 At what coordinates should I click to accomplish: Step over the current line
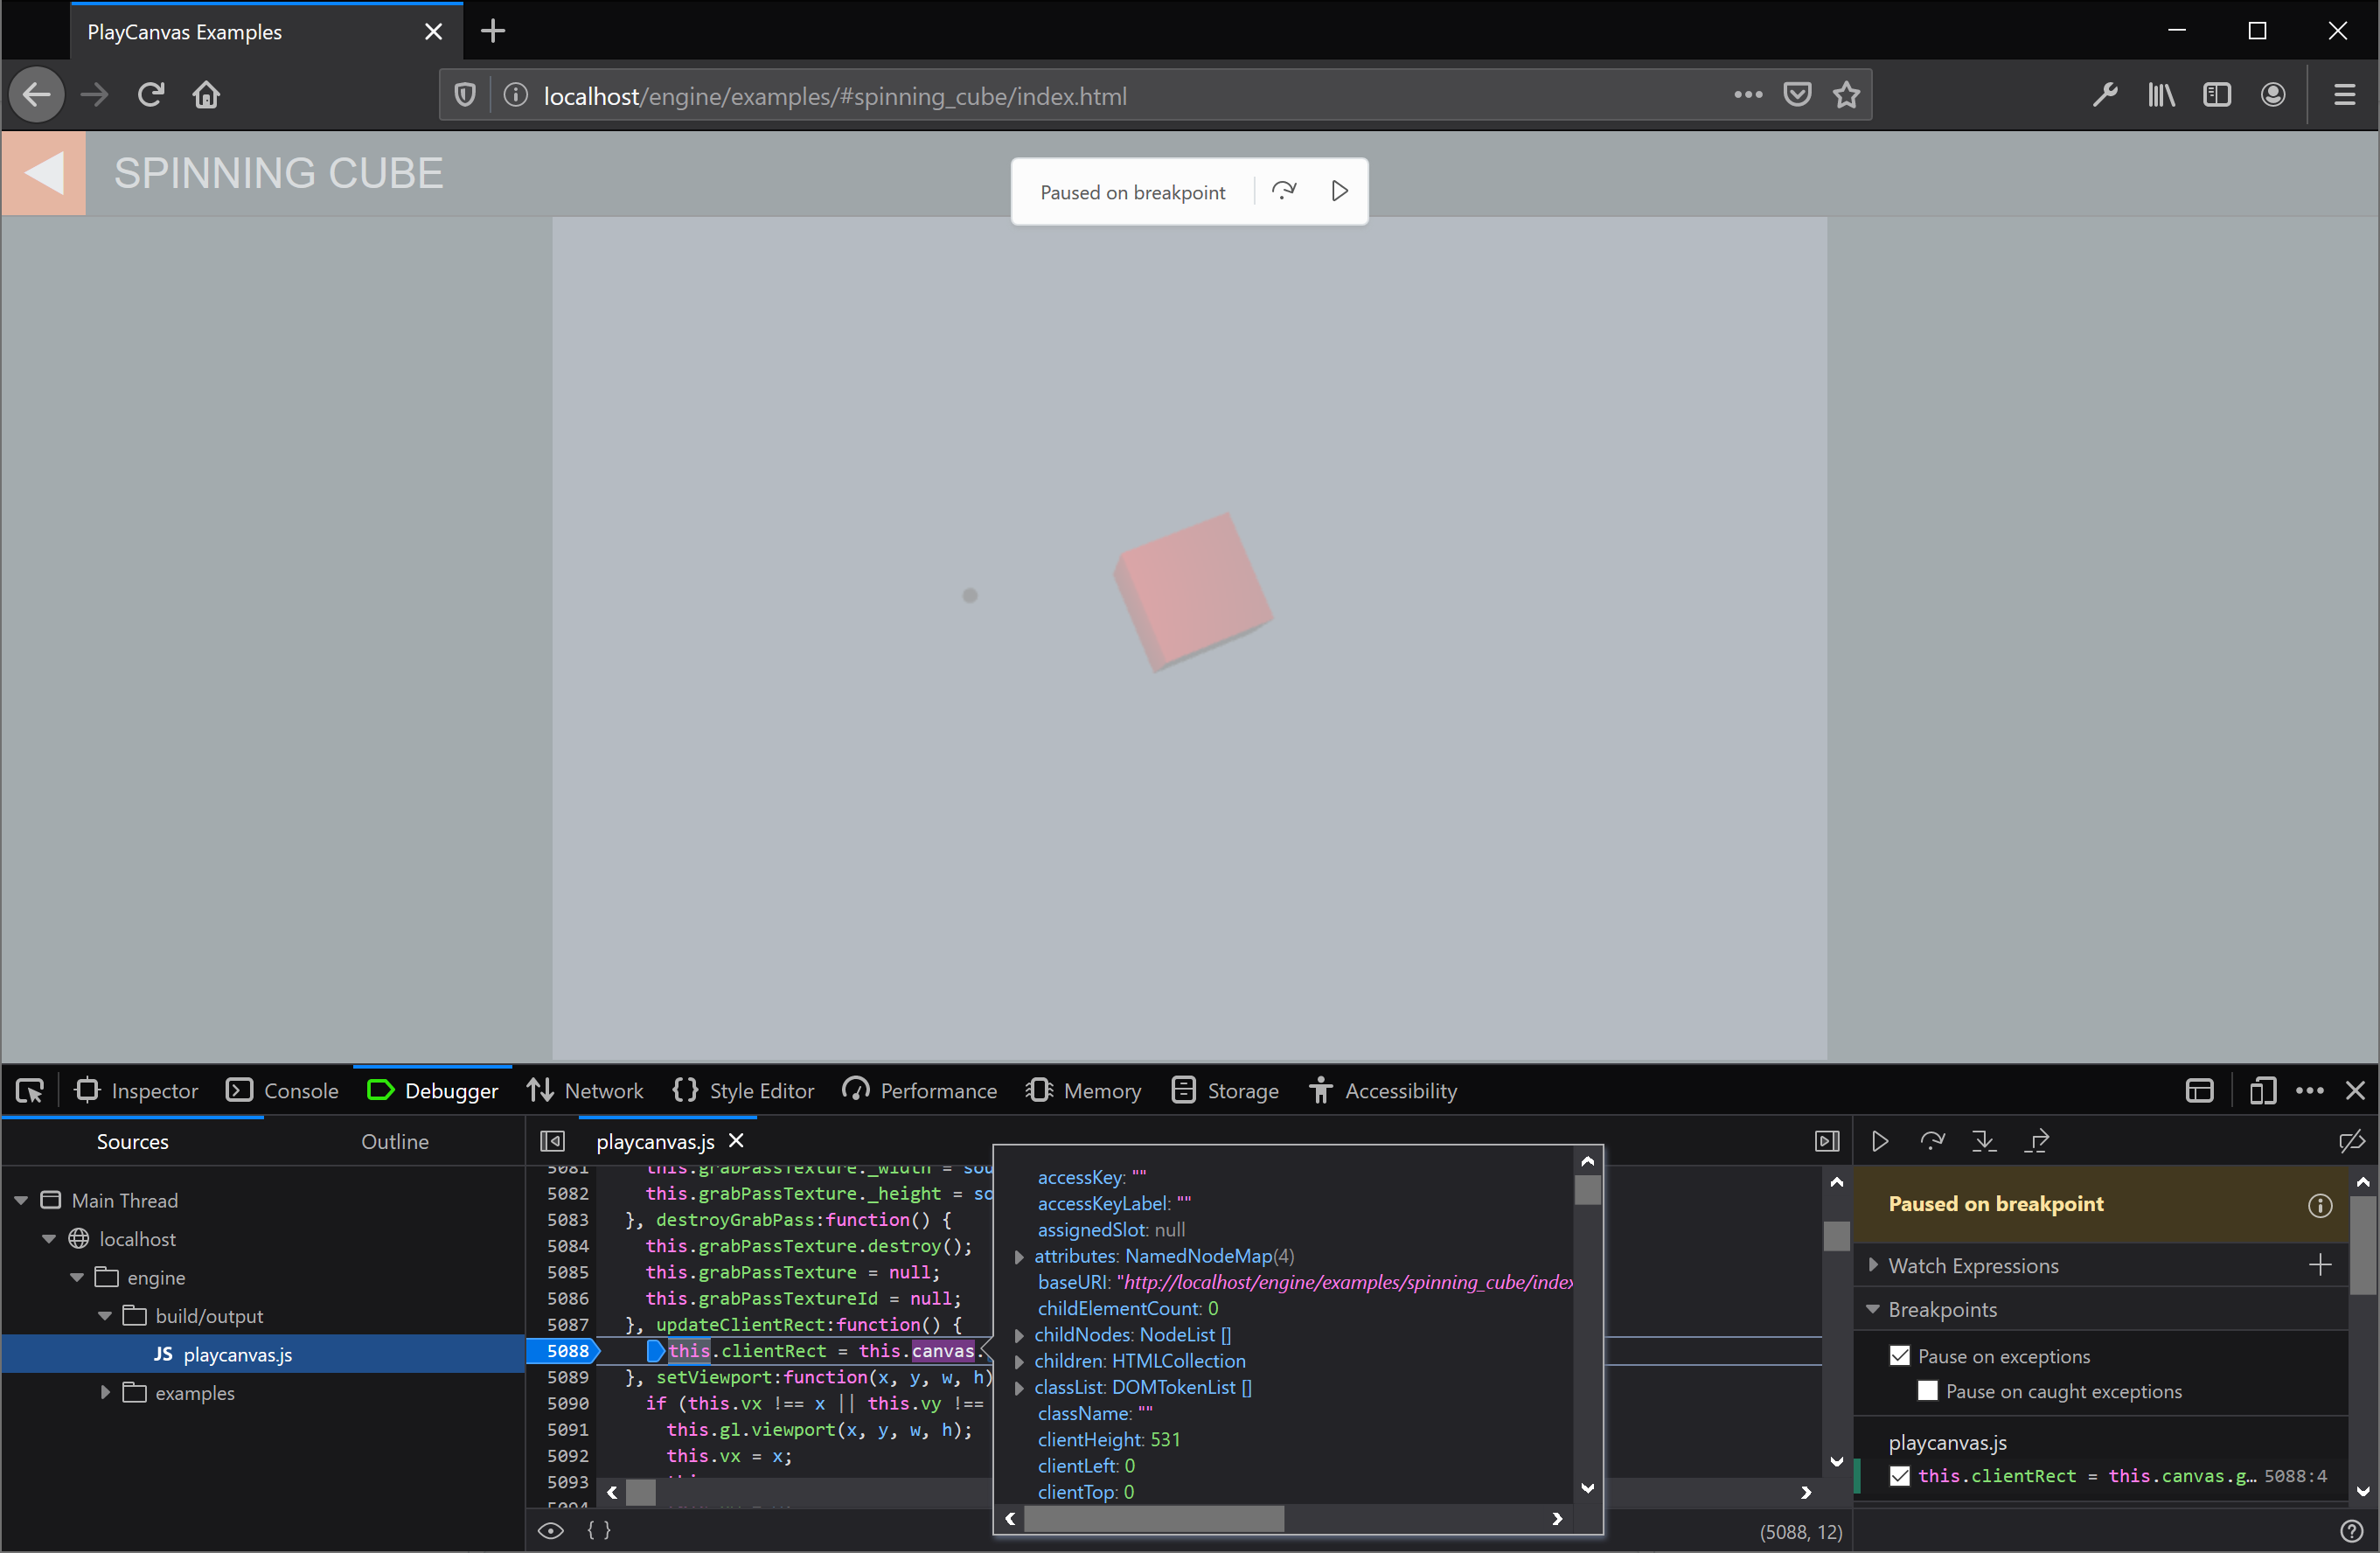[1932, 1140]
